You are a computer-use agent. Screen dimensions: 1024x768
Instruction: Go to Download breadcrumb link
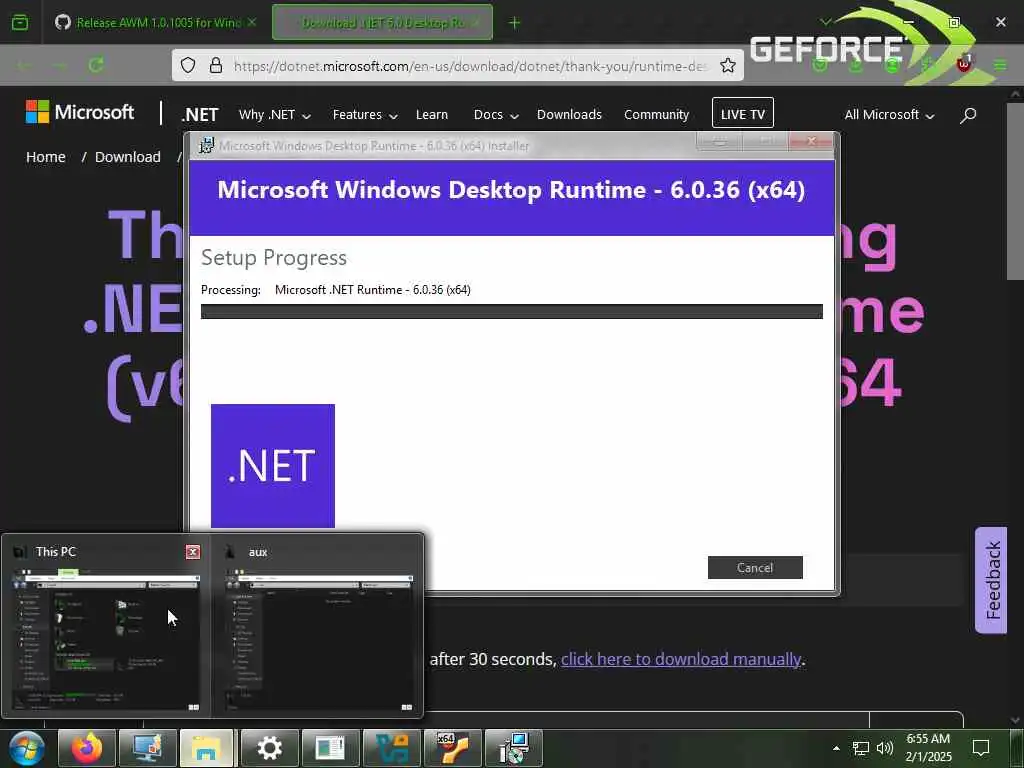127,157
